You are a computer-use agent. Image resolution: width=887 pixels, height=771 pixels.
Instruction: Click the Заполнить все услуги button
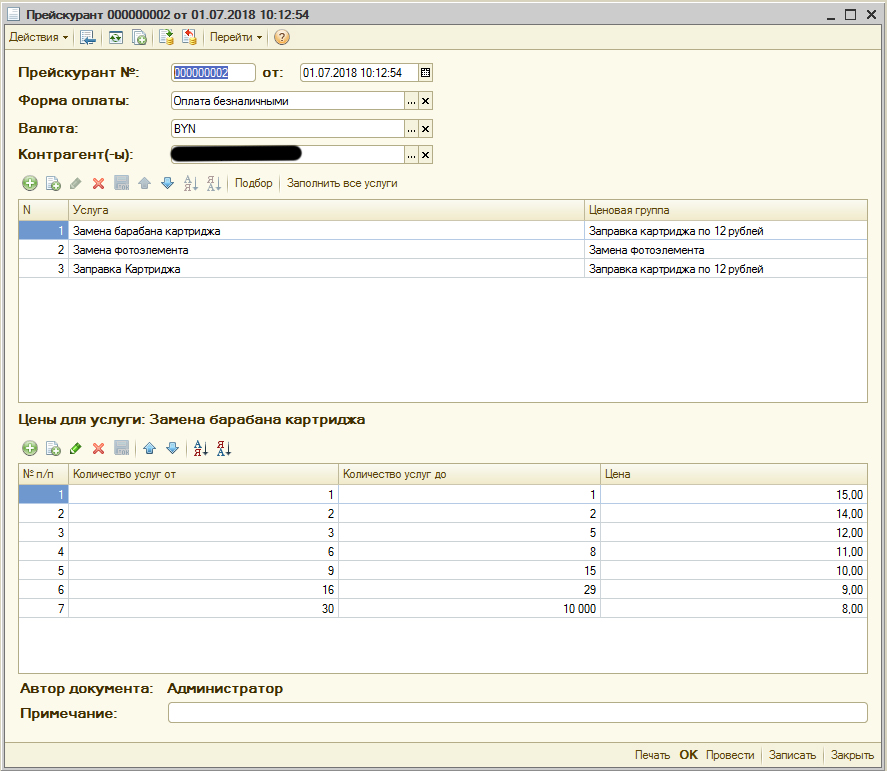[x=342, y=183]
